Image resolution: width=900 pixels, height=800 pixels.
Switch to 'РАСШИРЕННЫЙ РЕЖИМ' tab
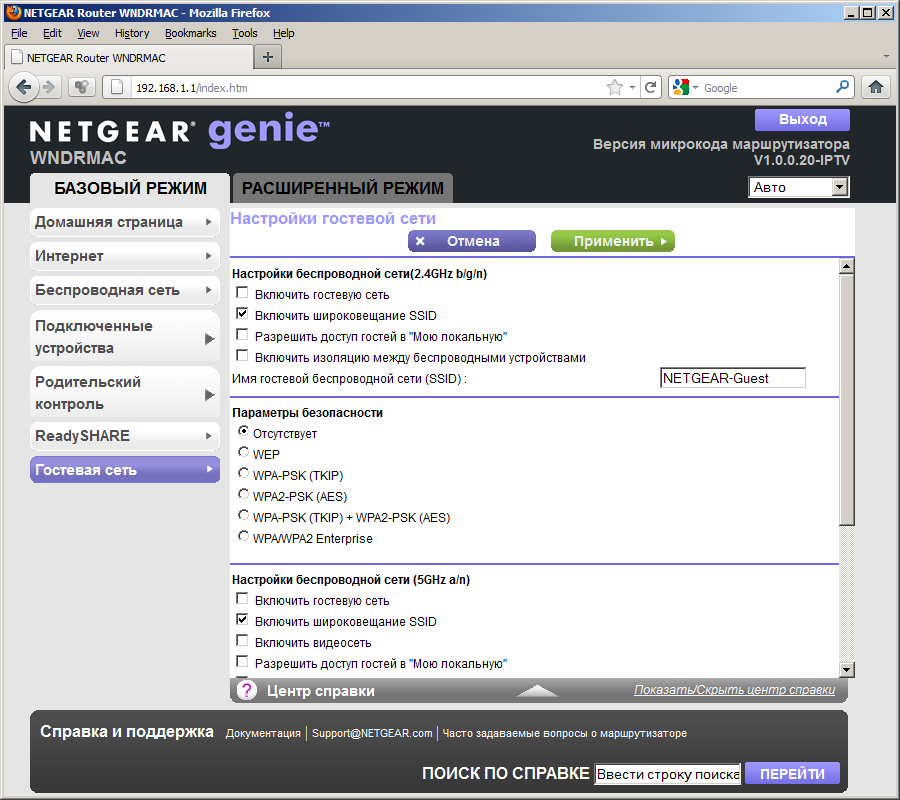[343, 188]
